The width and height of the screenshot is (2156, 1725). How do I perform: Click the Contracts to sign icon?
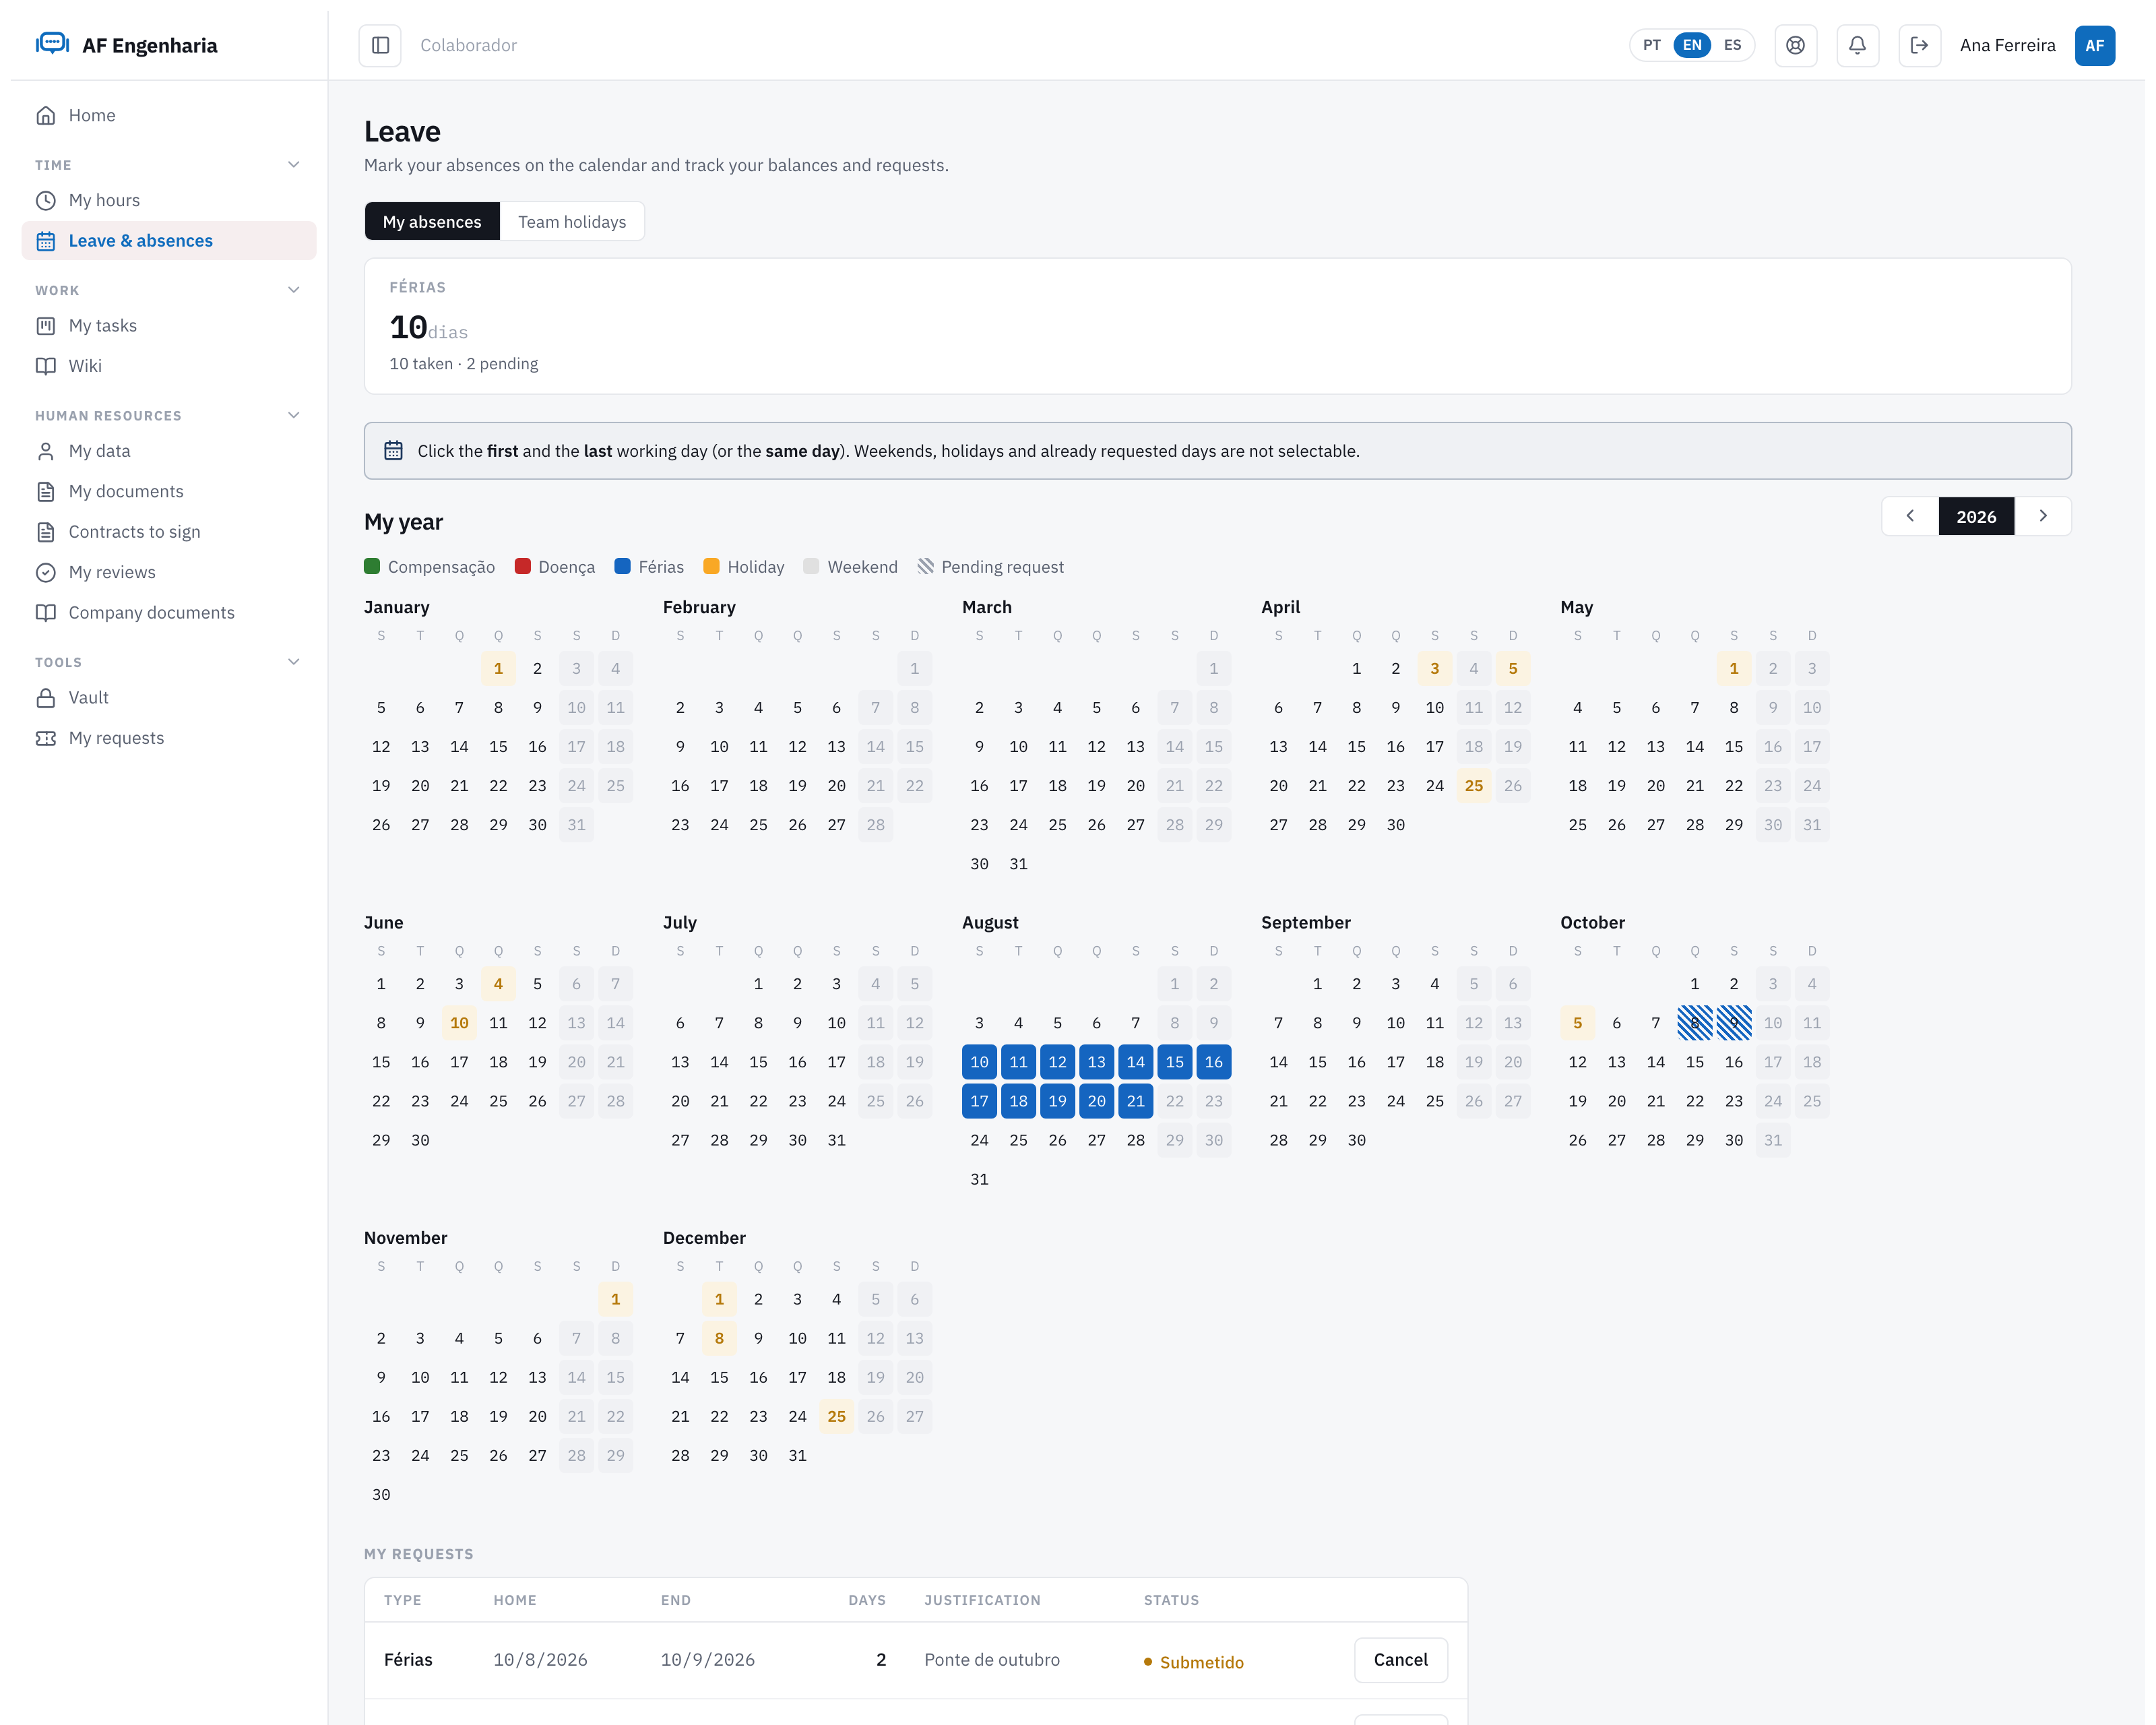pos(46,532)
